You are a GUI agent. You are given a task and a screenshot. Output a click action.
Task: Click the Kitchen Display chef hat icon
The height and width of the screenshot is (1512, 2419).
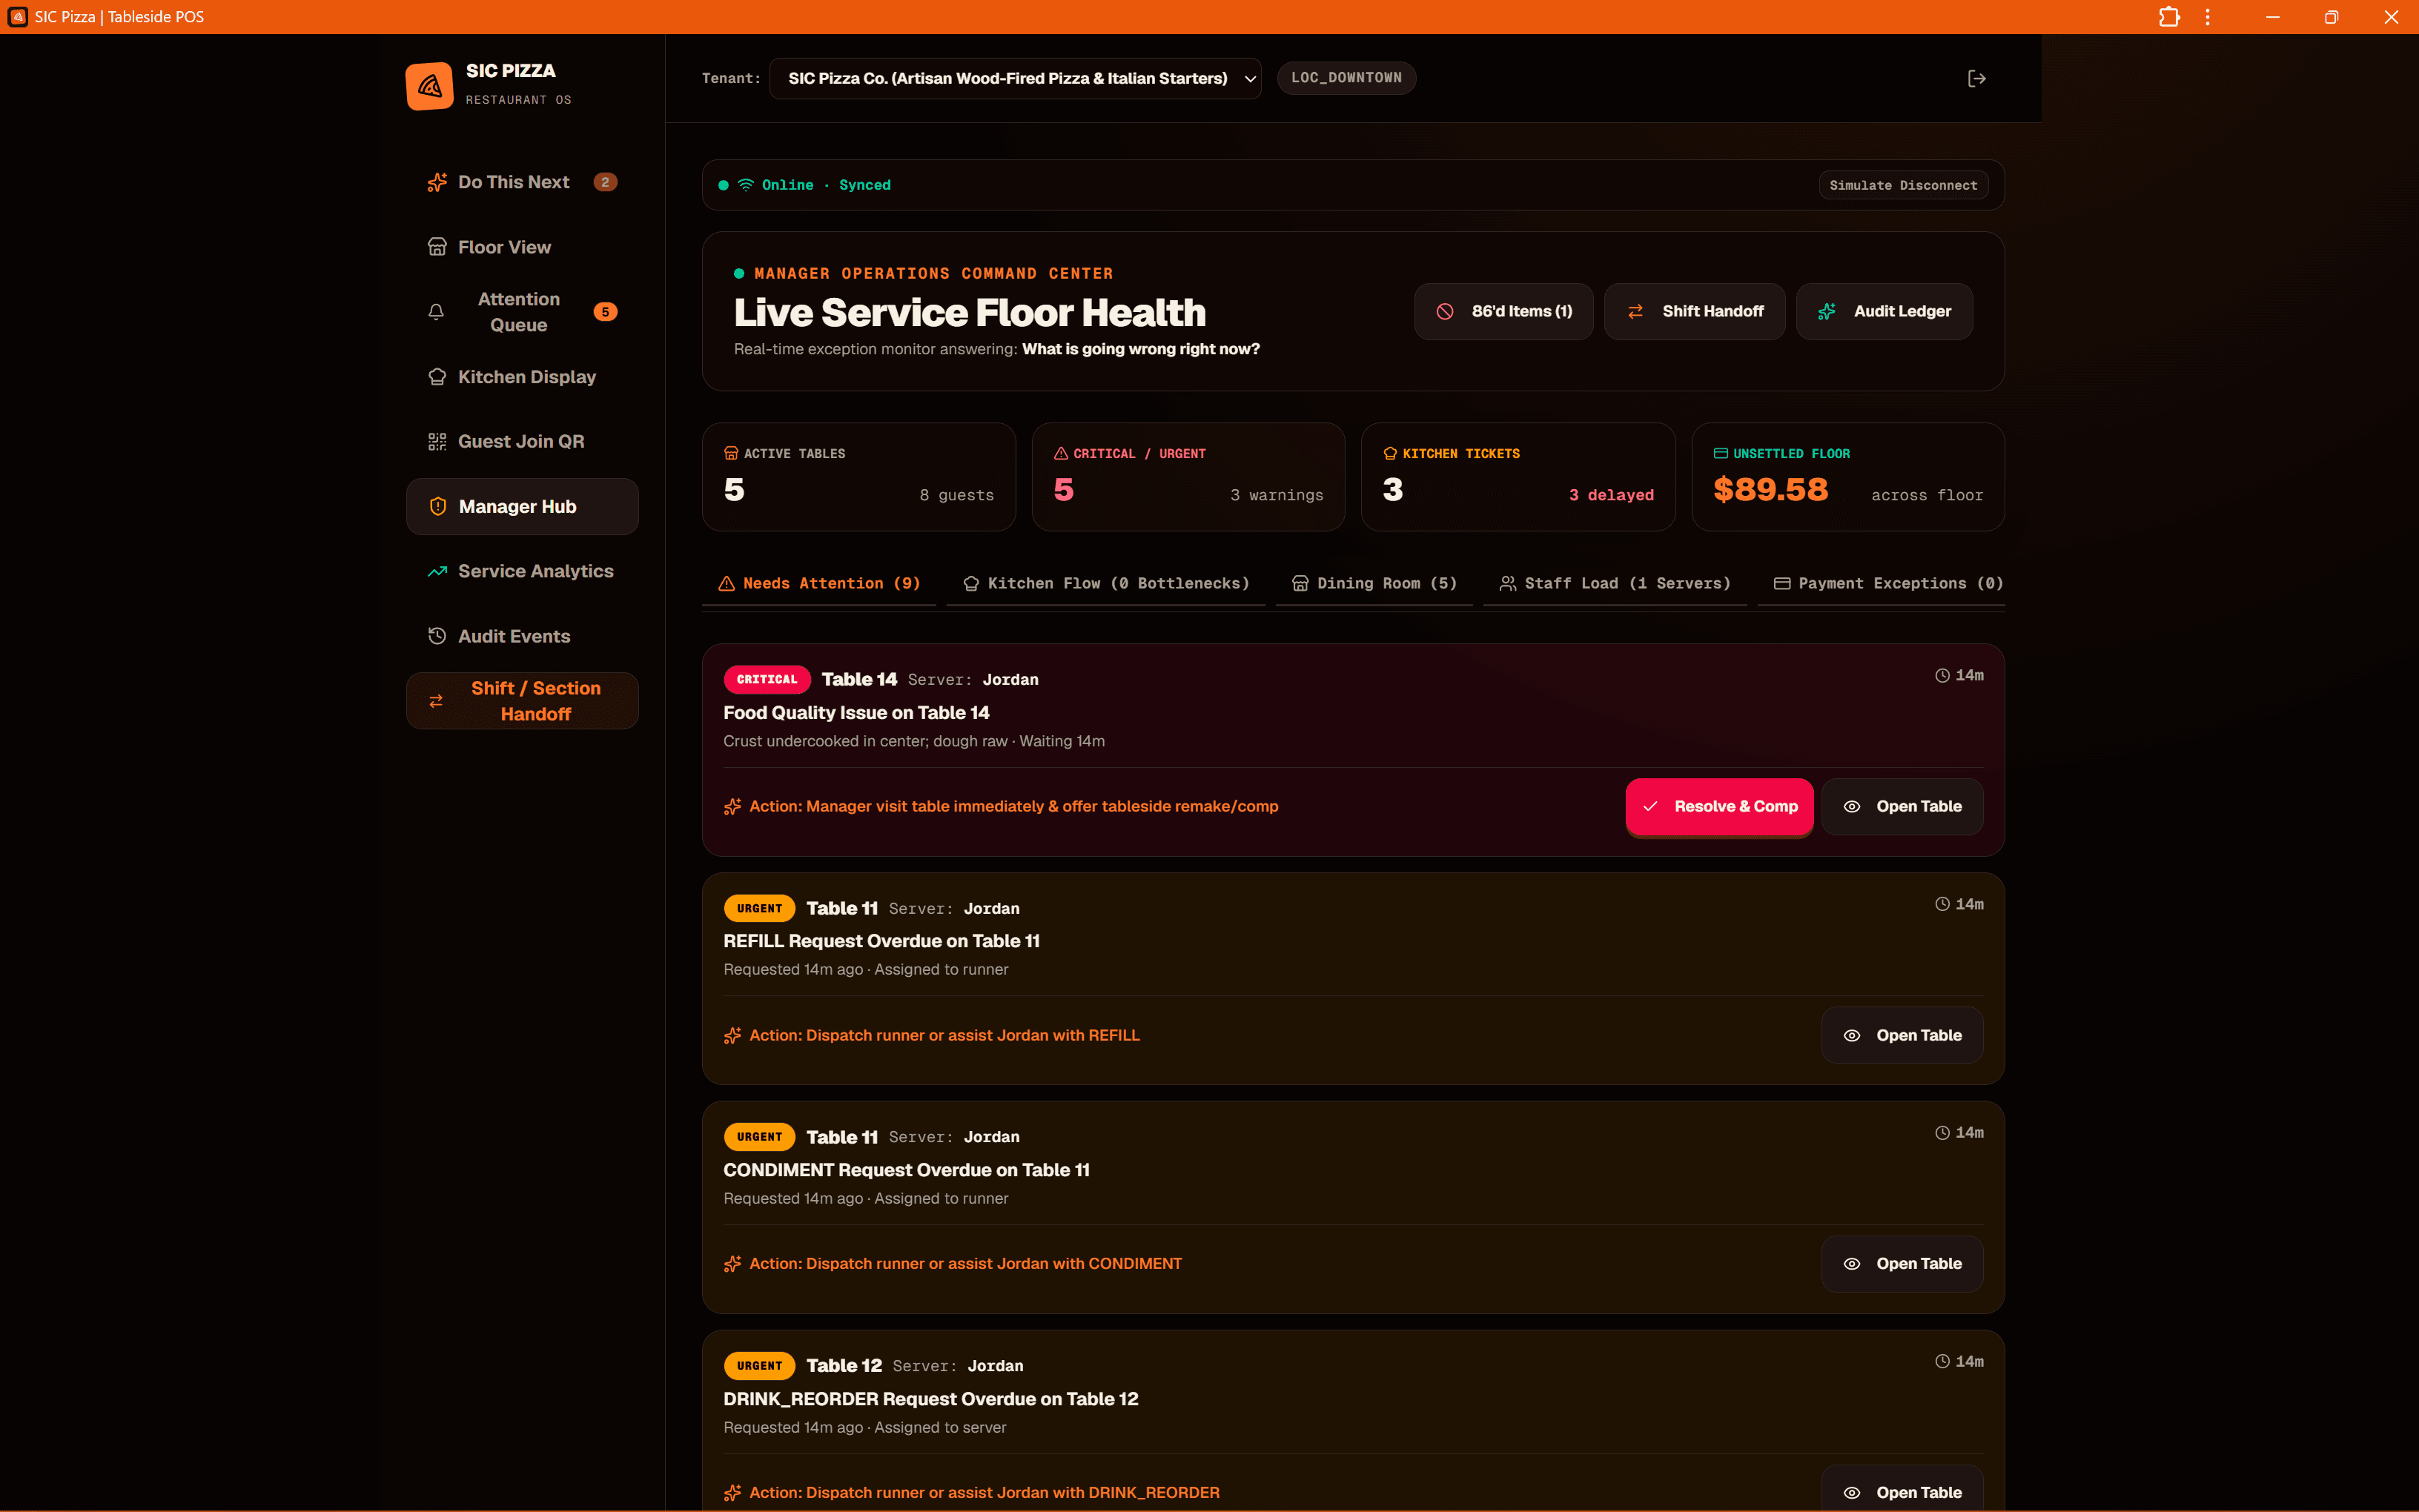437,377
